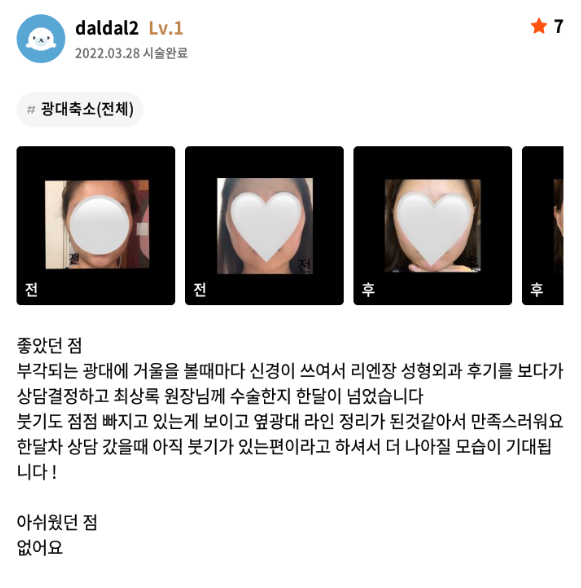This screenshot has width=581, height=588.
Task: Click the rating number 7
Action: pos(558,27)
